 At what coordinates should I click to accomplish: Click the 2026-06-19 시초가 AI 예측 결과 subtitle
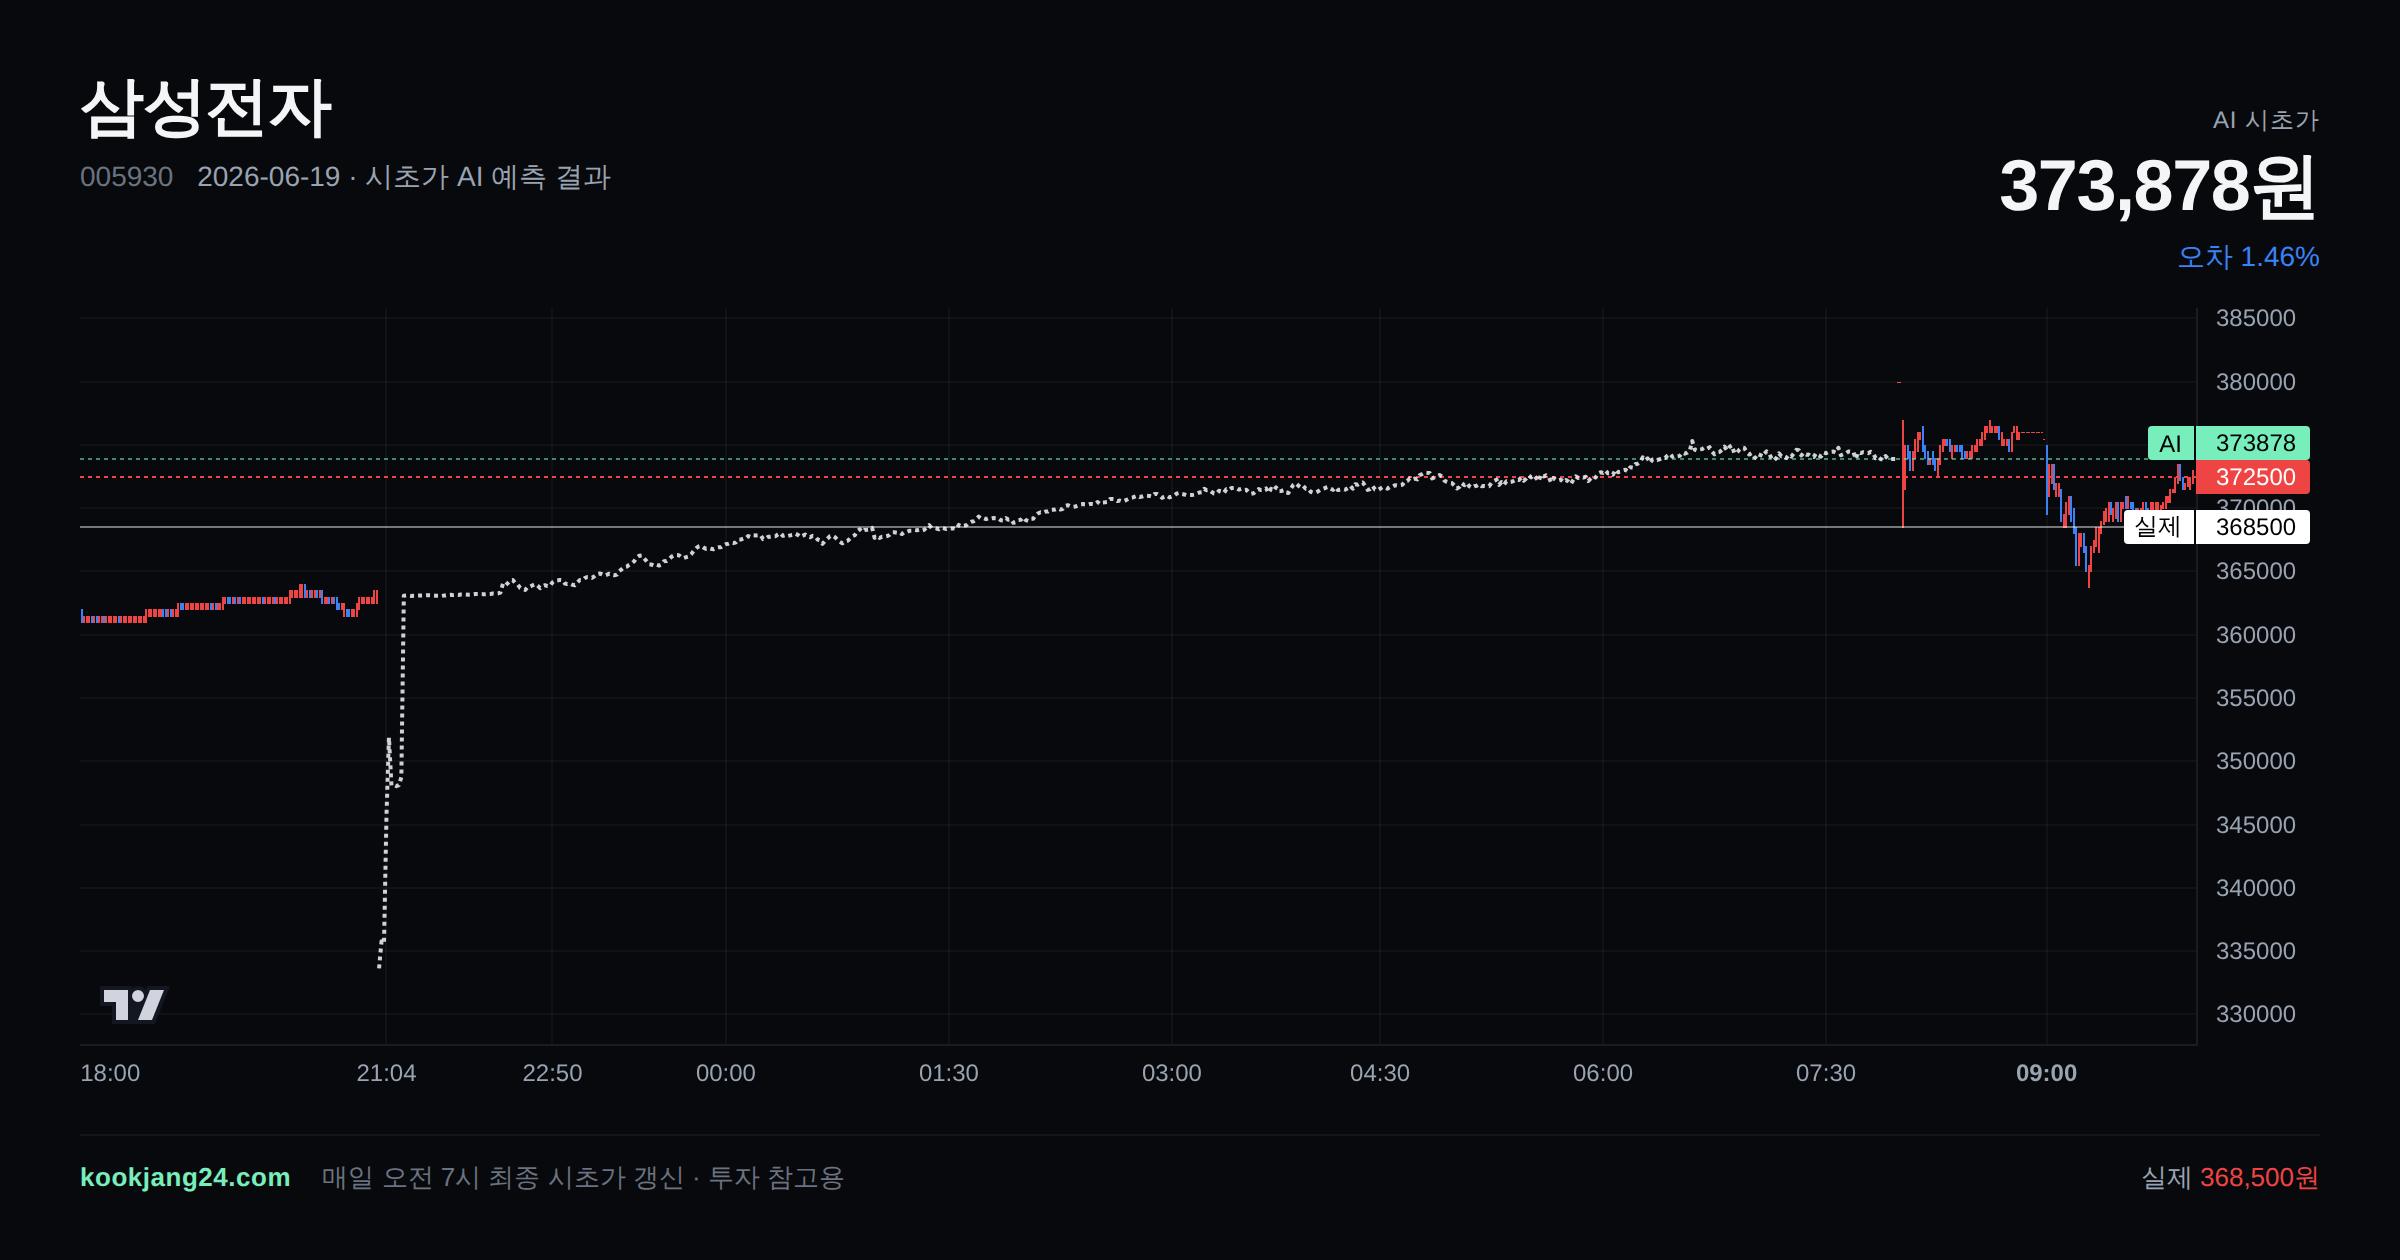404,177
